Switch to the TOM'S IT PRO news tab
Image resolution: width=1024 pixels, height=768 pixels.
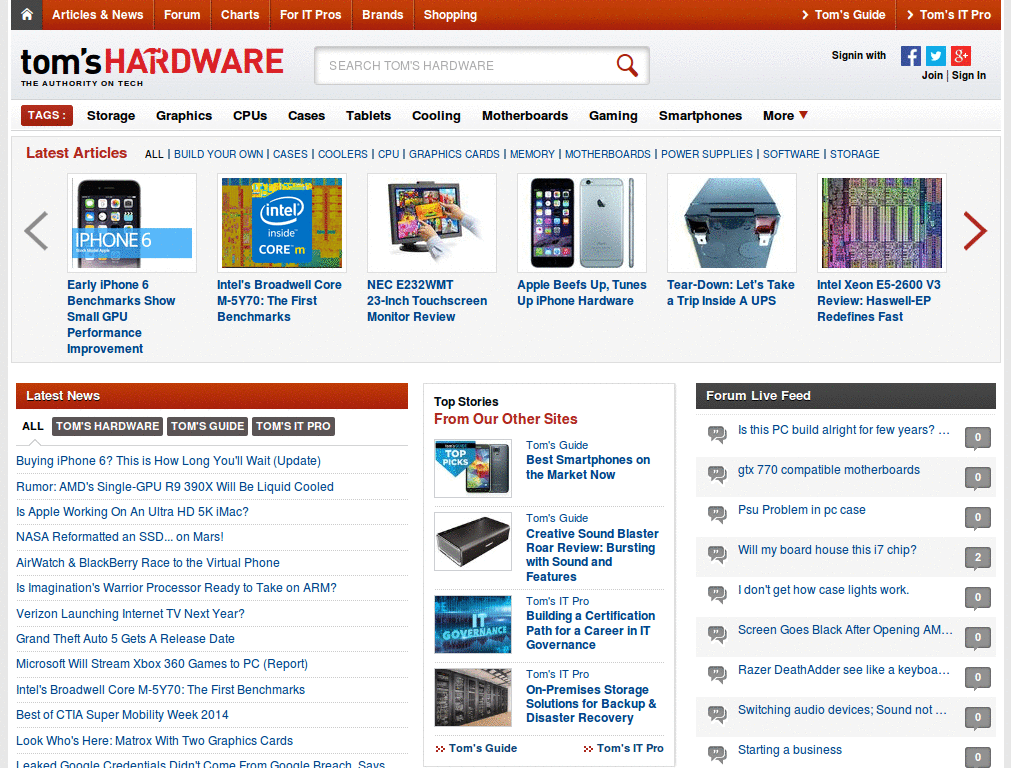[x=293, y=426]
